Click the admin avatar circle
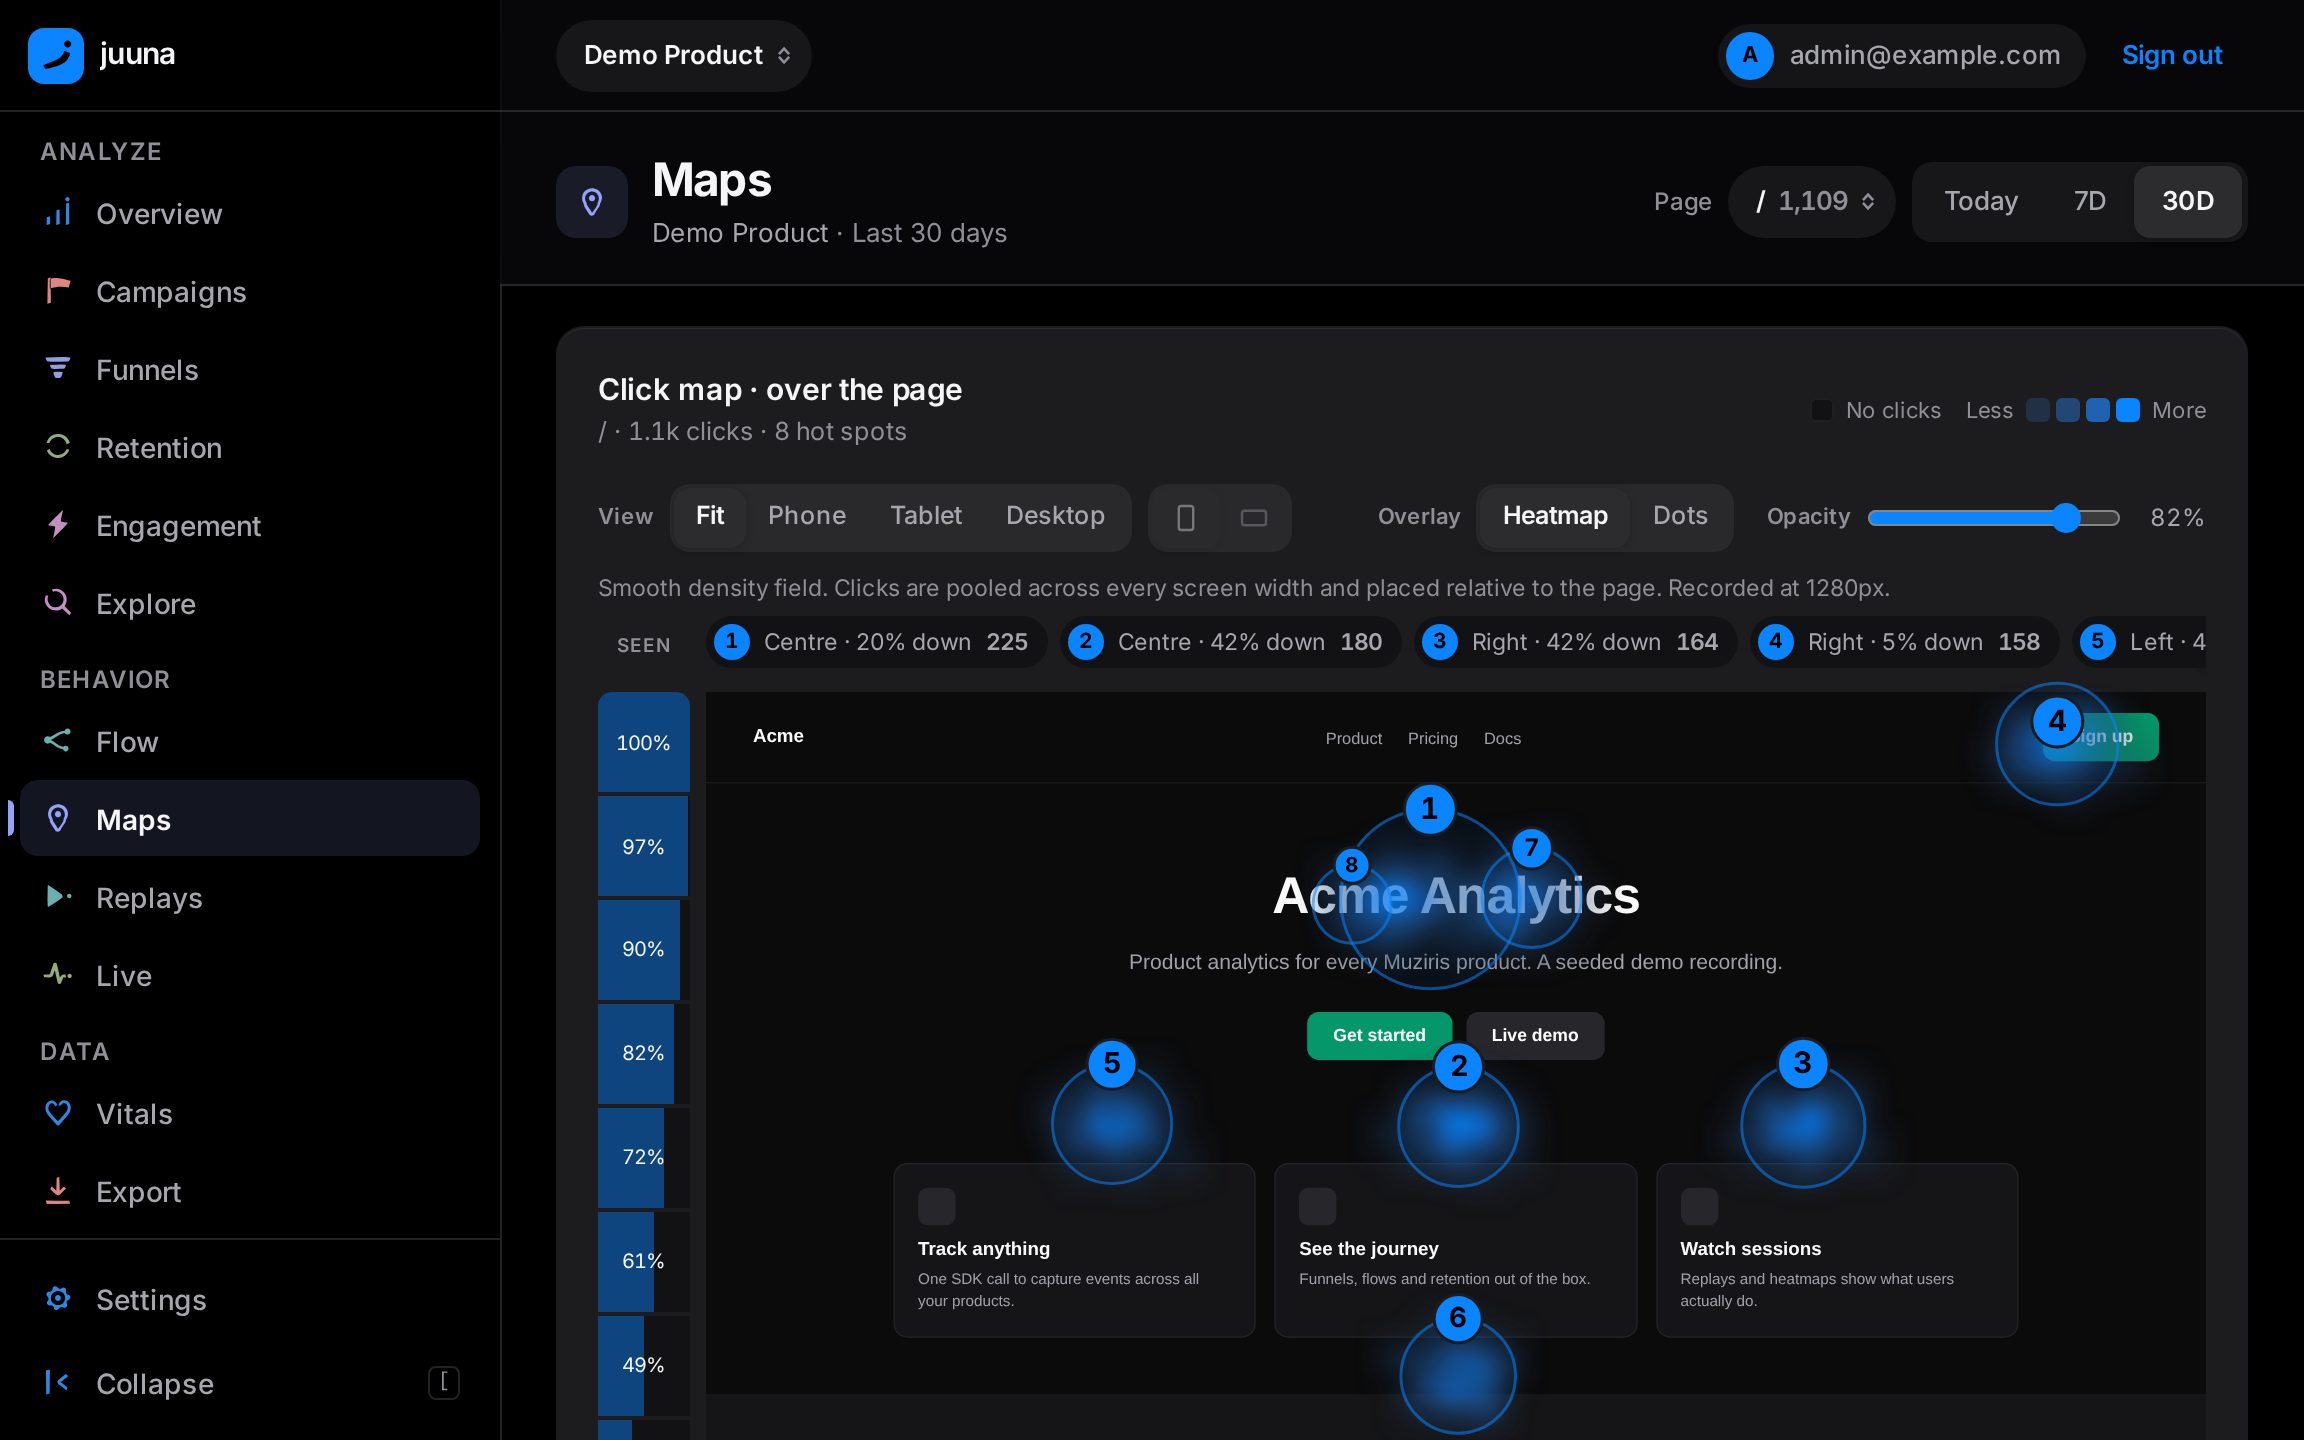 coord(1749,55)
